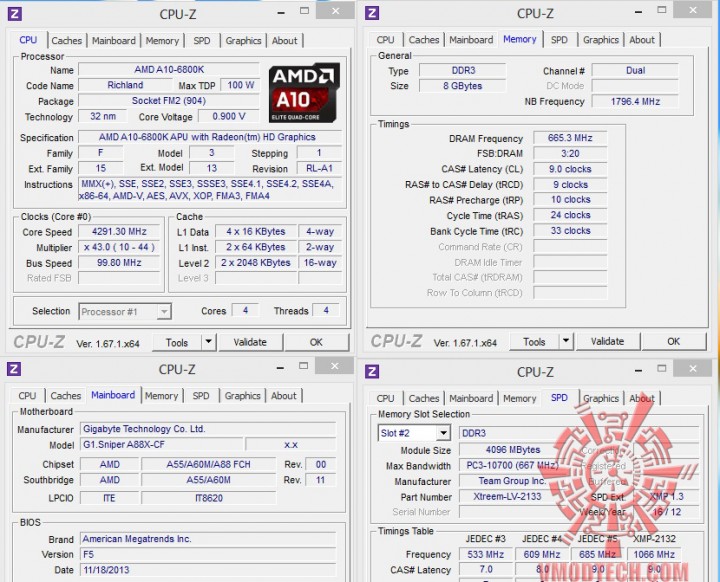Click the BIOS date 11/18/2013 field
The width and height of the screenshot is (720, 582).
[208, 570]
